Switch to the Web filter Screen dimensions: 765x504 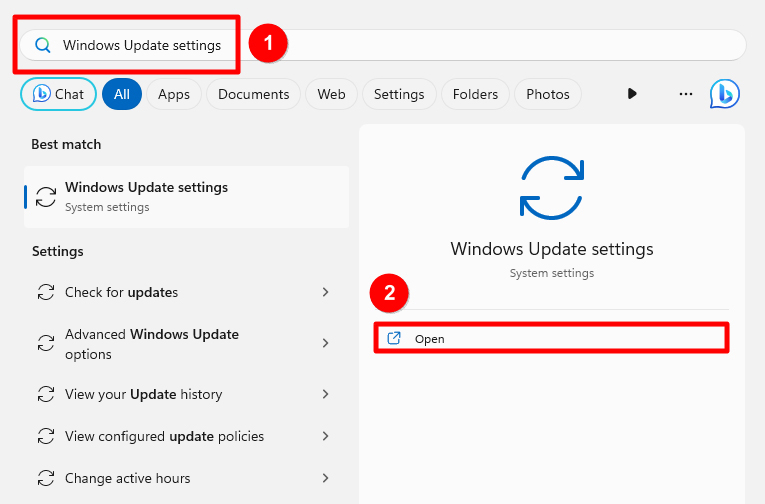point(331,94)
